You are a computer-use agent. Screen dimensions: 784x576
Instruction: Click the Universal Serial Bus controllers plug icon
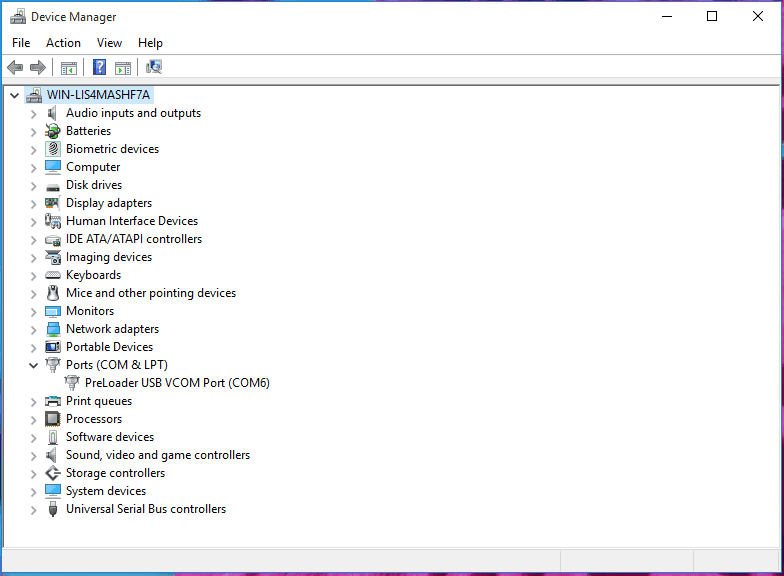tap(53, 509)
